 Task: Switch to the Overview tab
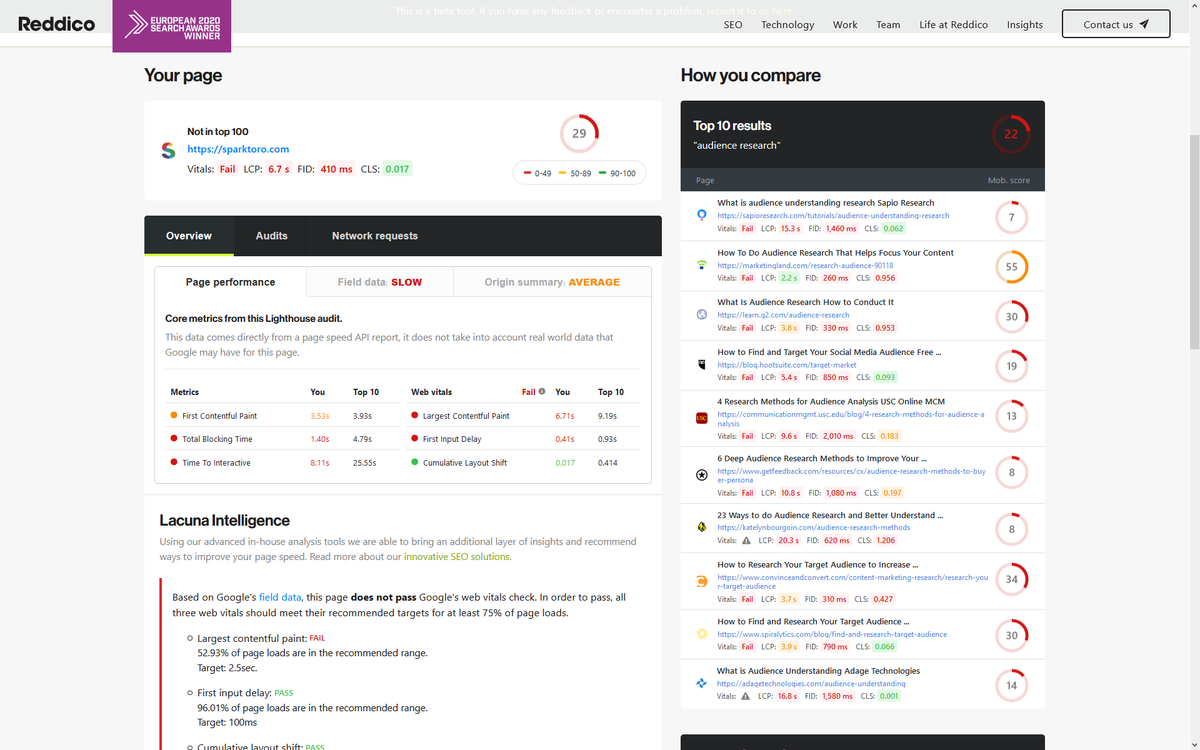pos(189,236)
